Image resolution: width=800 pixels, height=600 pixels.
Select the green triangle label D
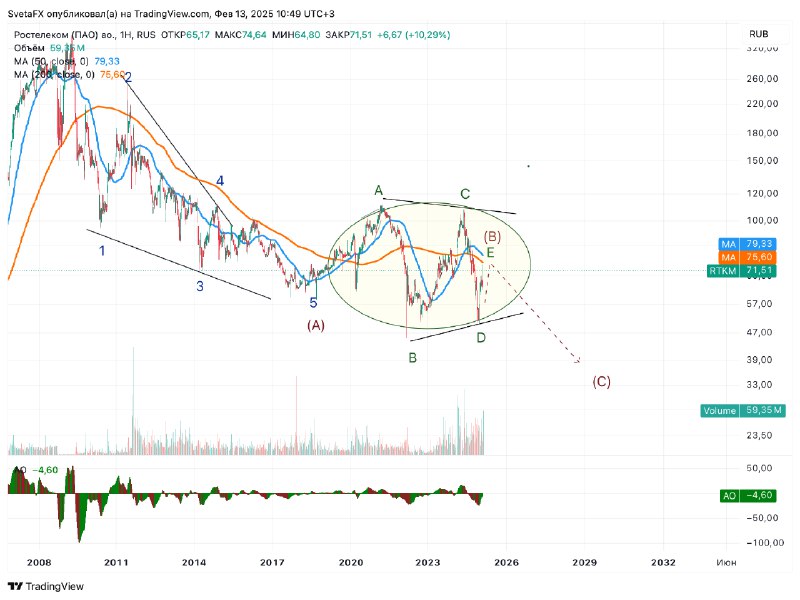pos(481,338)
